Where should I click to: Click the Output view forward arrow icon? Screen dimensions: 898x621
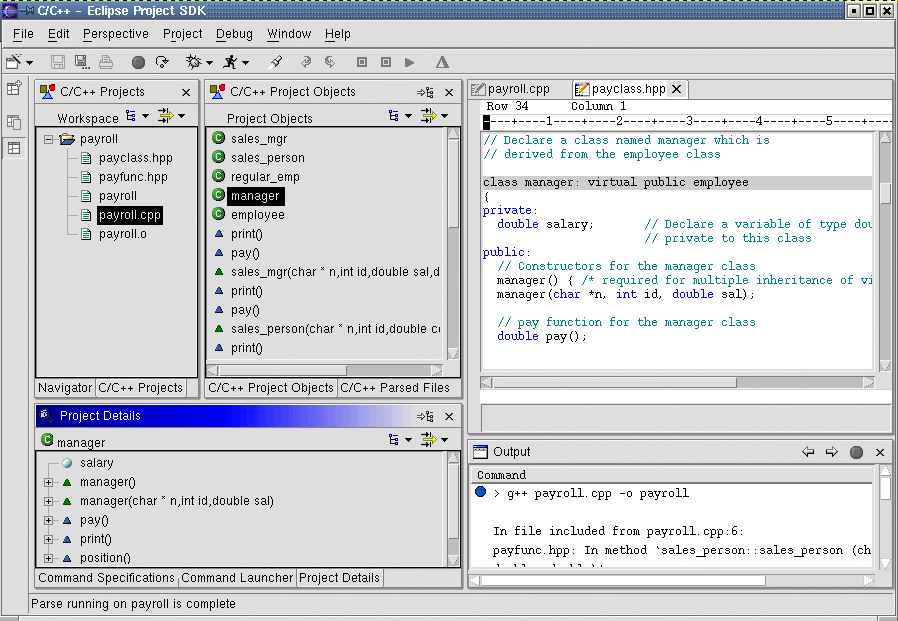(832, 452)
